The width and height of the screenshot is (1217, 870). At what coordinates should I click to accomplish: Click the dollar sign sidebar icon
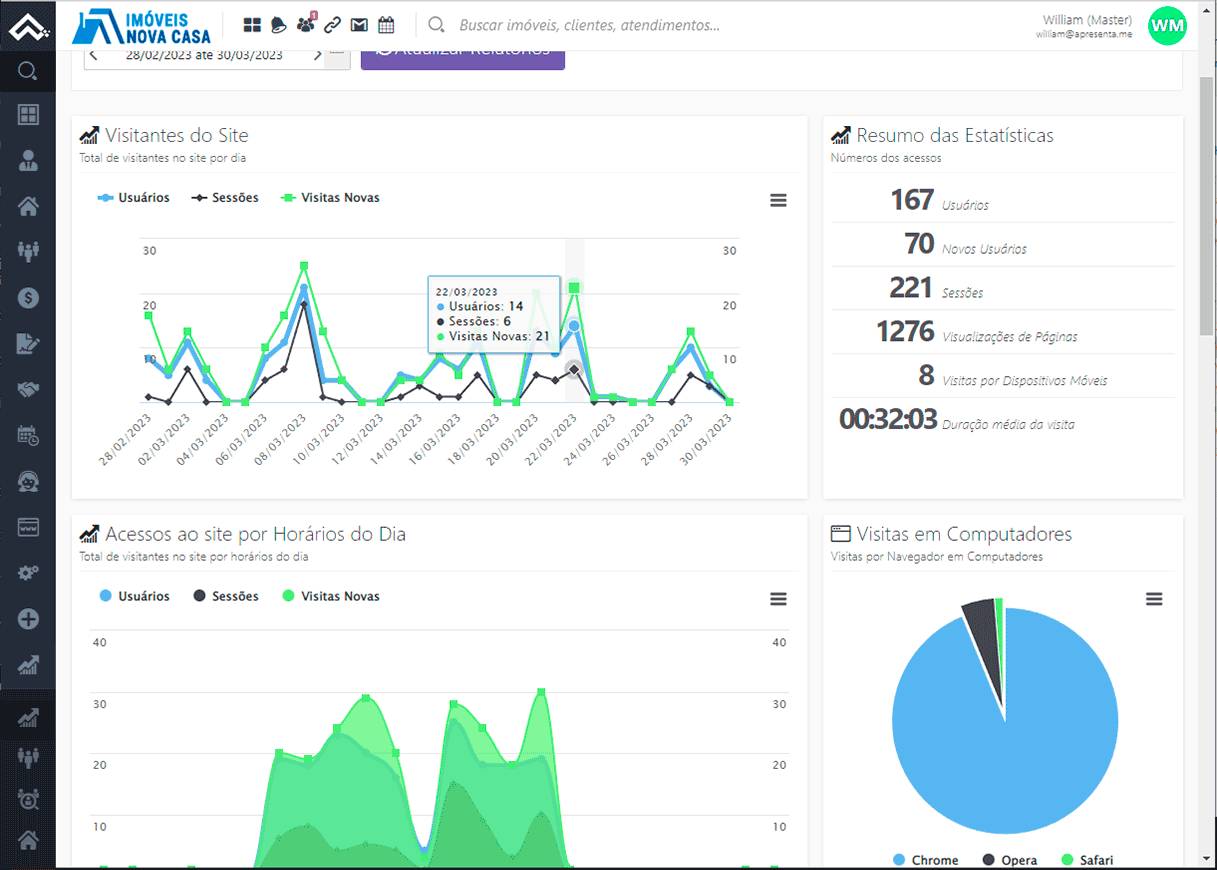tap(28, 297)
